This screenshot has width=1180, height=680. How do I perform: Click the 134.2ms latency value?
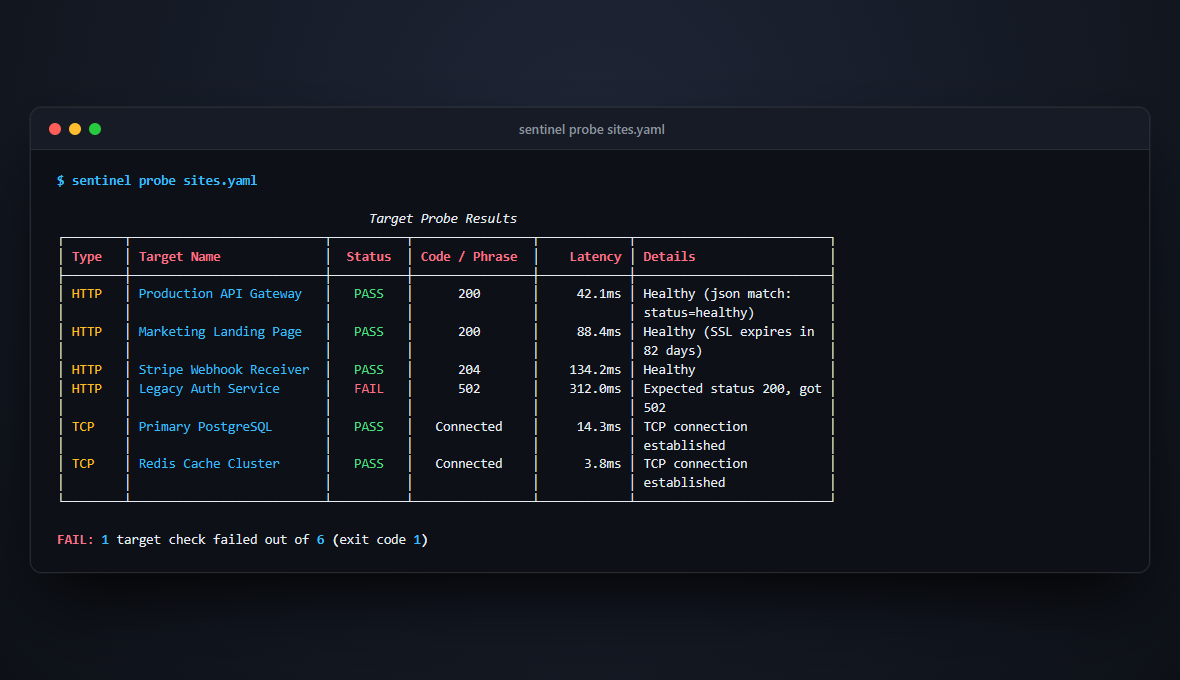tap(595, 369)
